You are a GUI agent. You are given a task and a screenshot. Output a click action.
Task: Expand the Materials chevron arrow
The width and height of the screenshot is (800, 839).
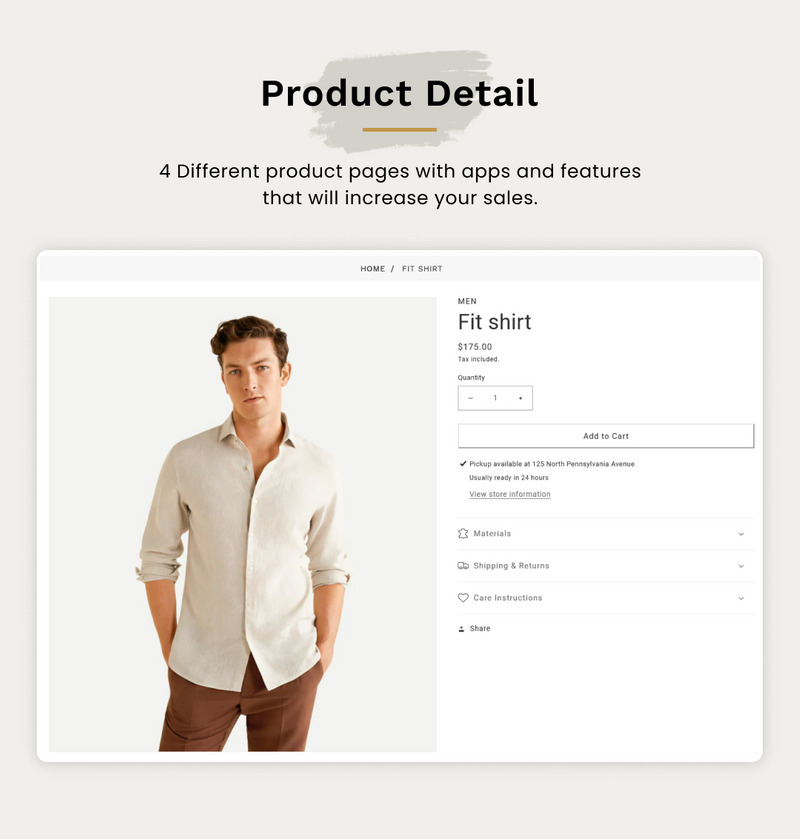tap(741, 534)
